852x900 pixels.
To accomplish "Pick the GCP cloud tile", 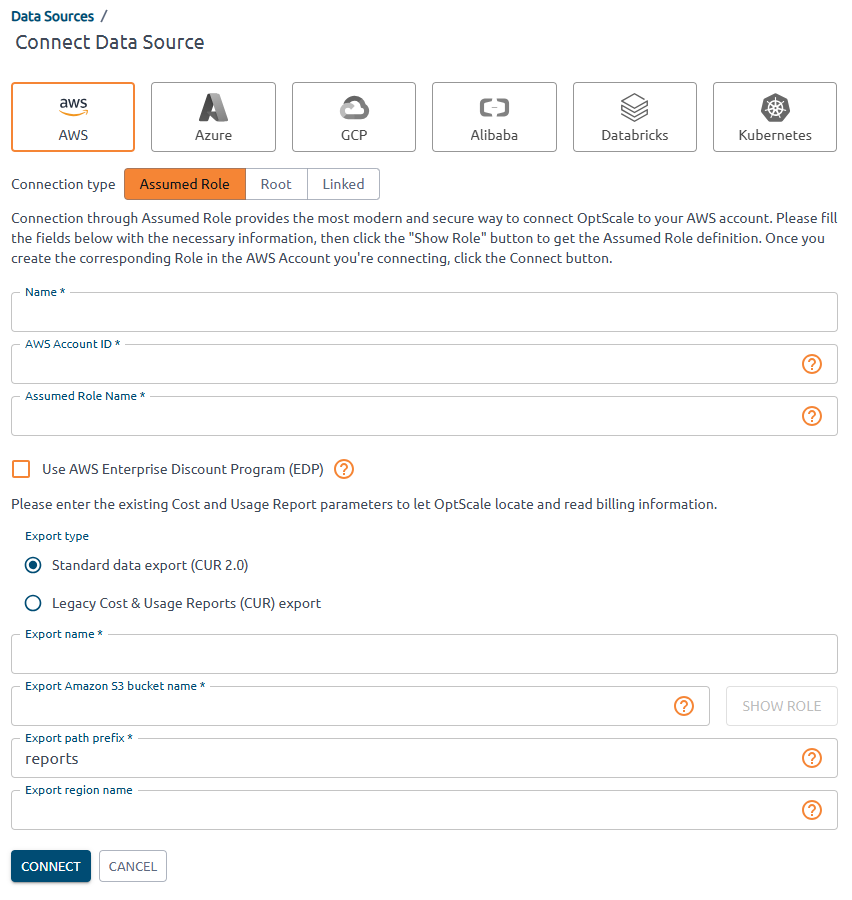I will (354, 117).
